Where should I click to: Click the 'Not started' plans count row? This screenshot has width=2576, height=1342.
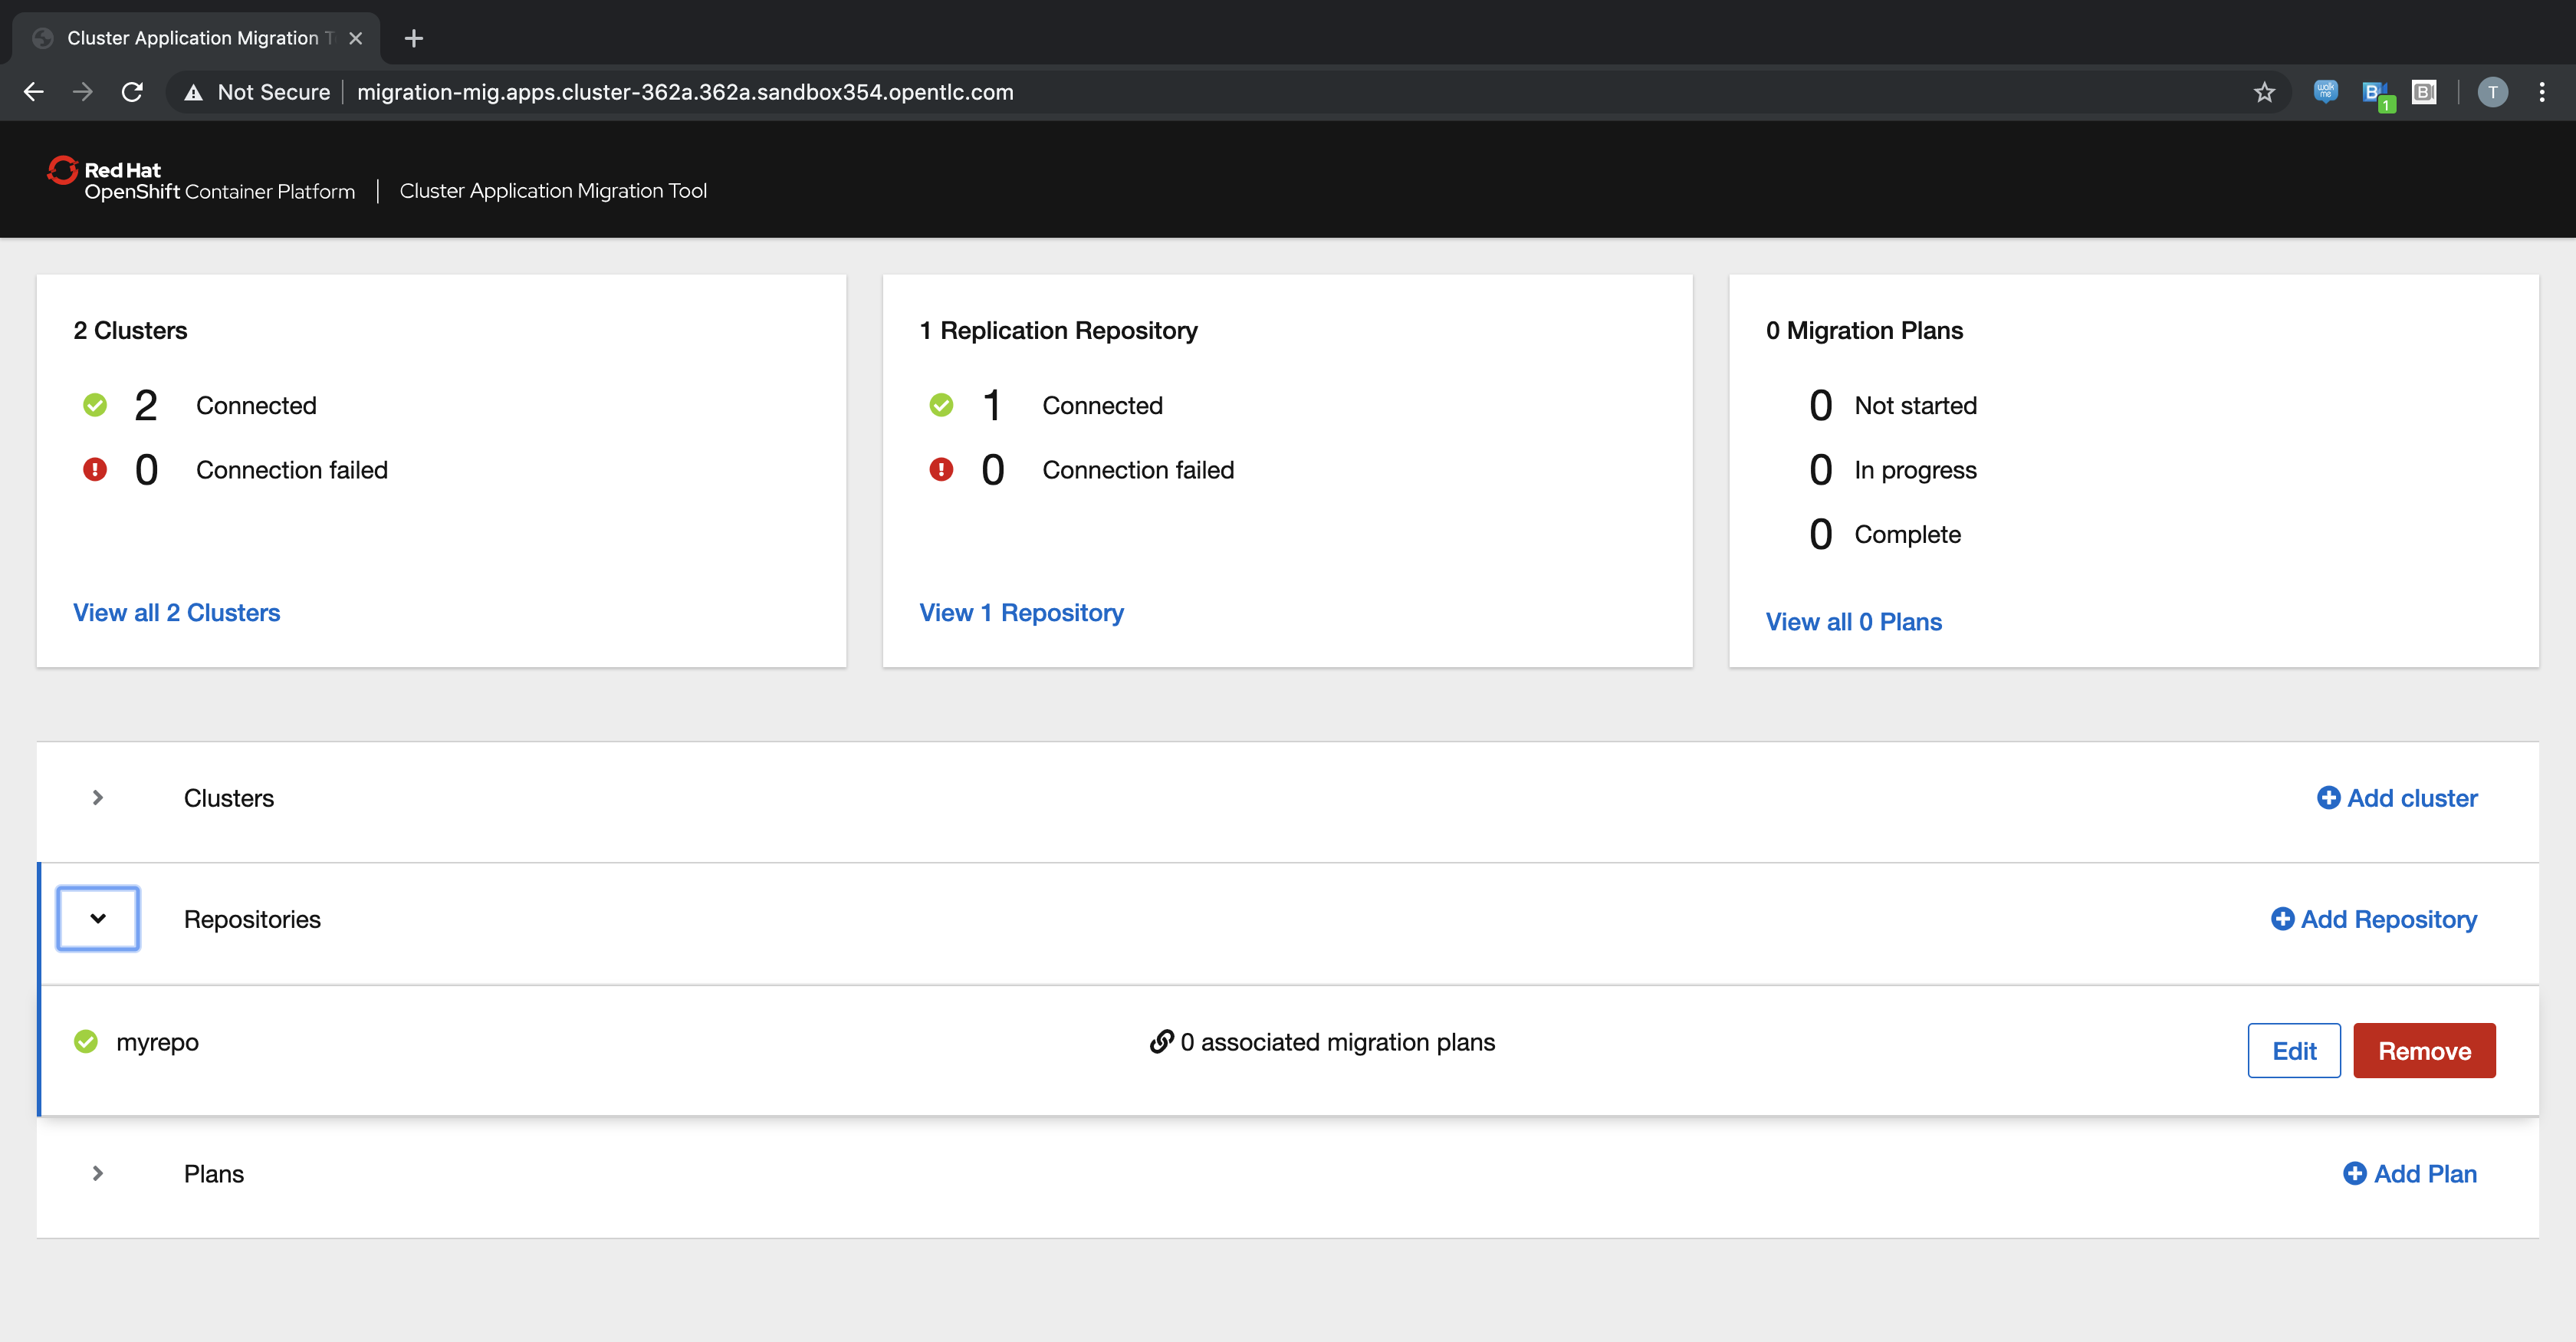pos(1892,405)
